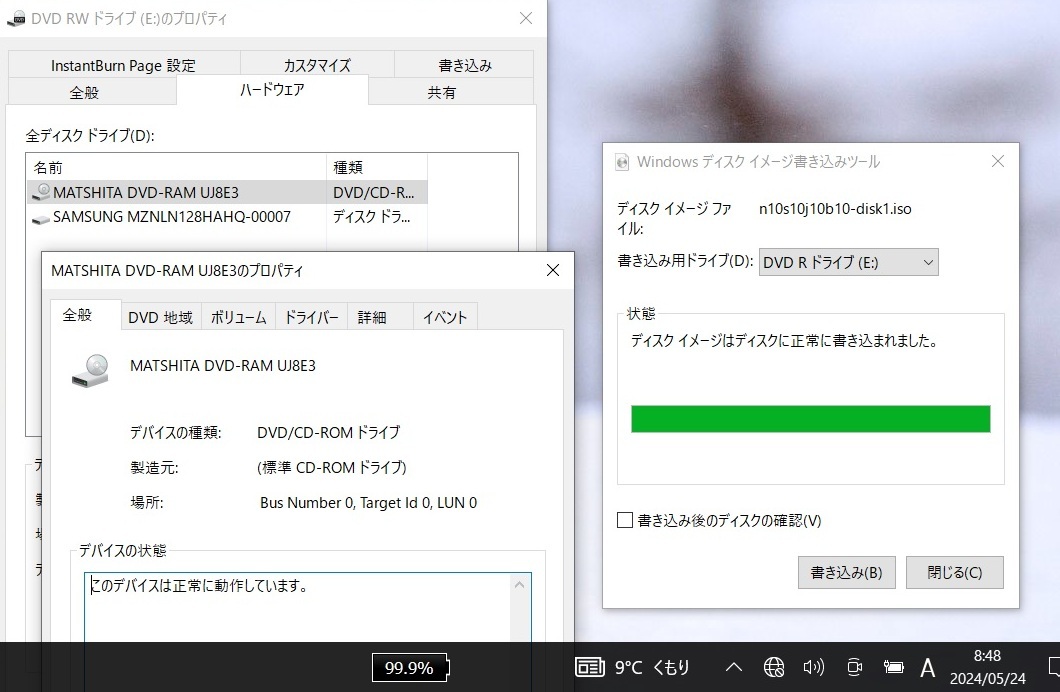
Task: Close the disc image burner window
Action: click(x=998, y=161)
